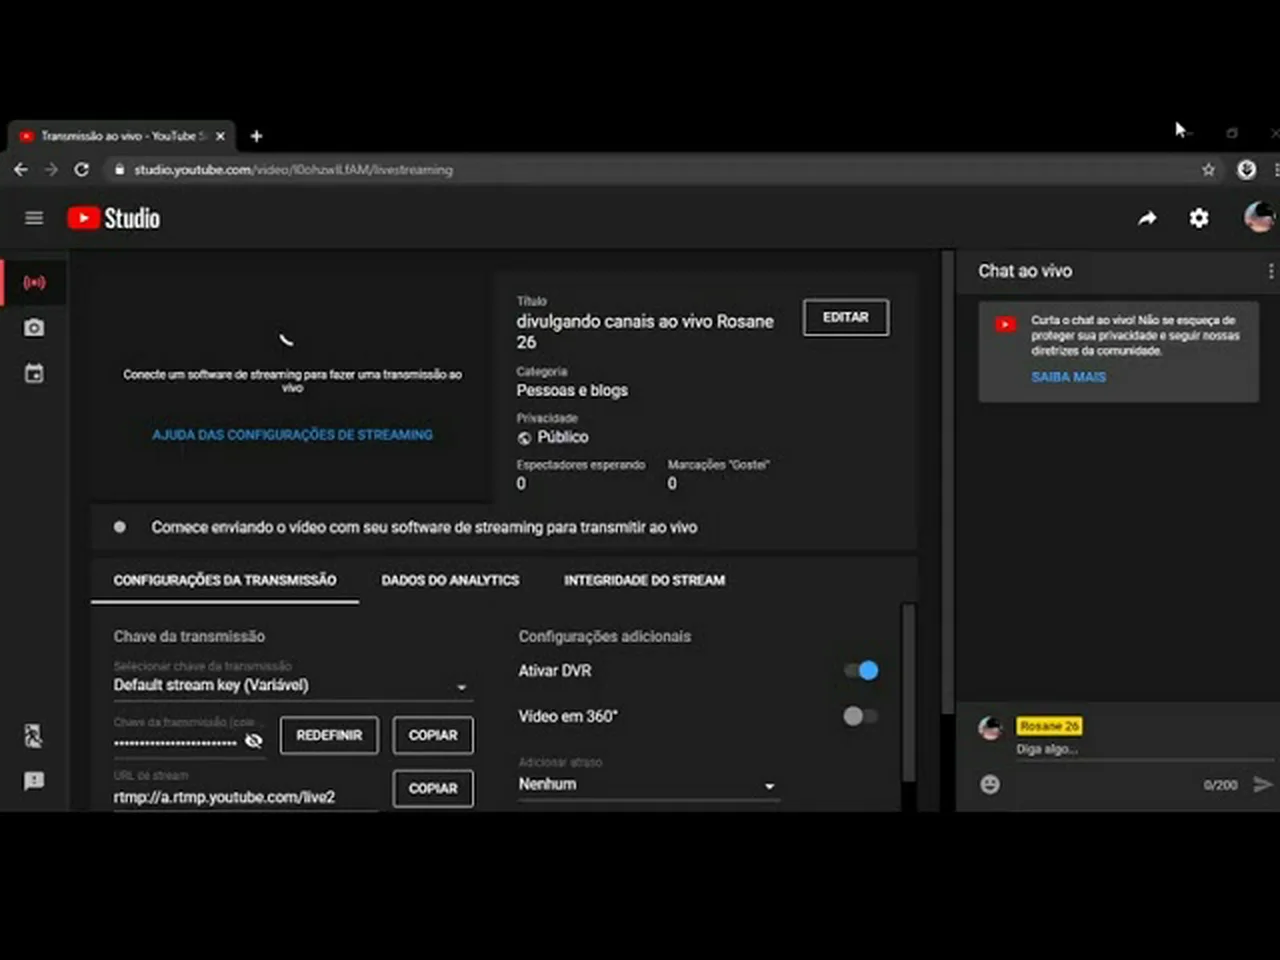This screenshot has height=960, width=1280.
Task: Switch to Integridade do Stream tab
Action: 644,580
